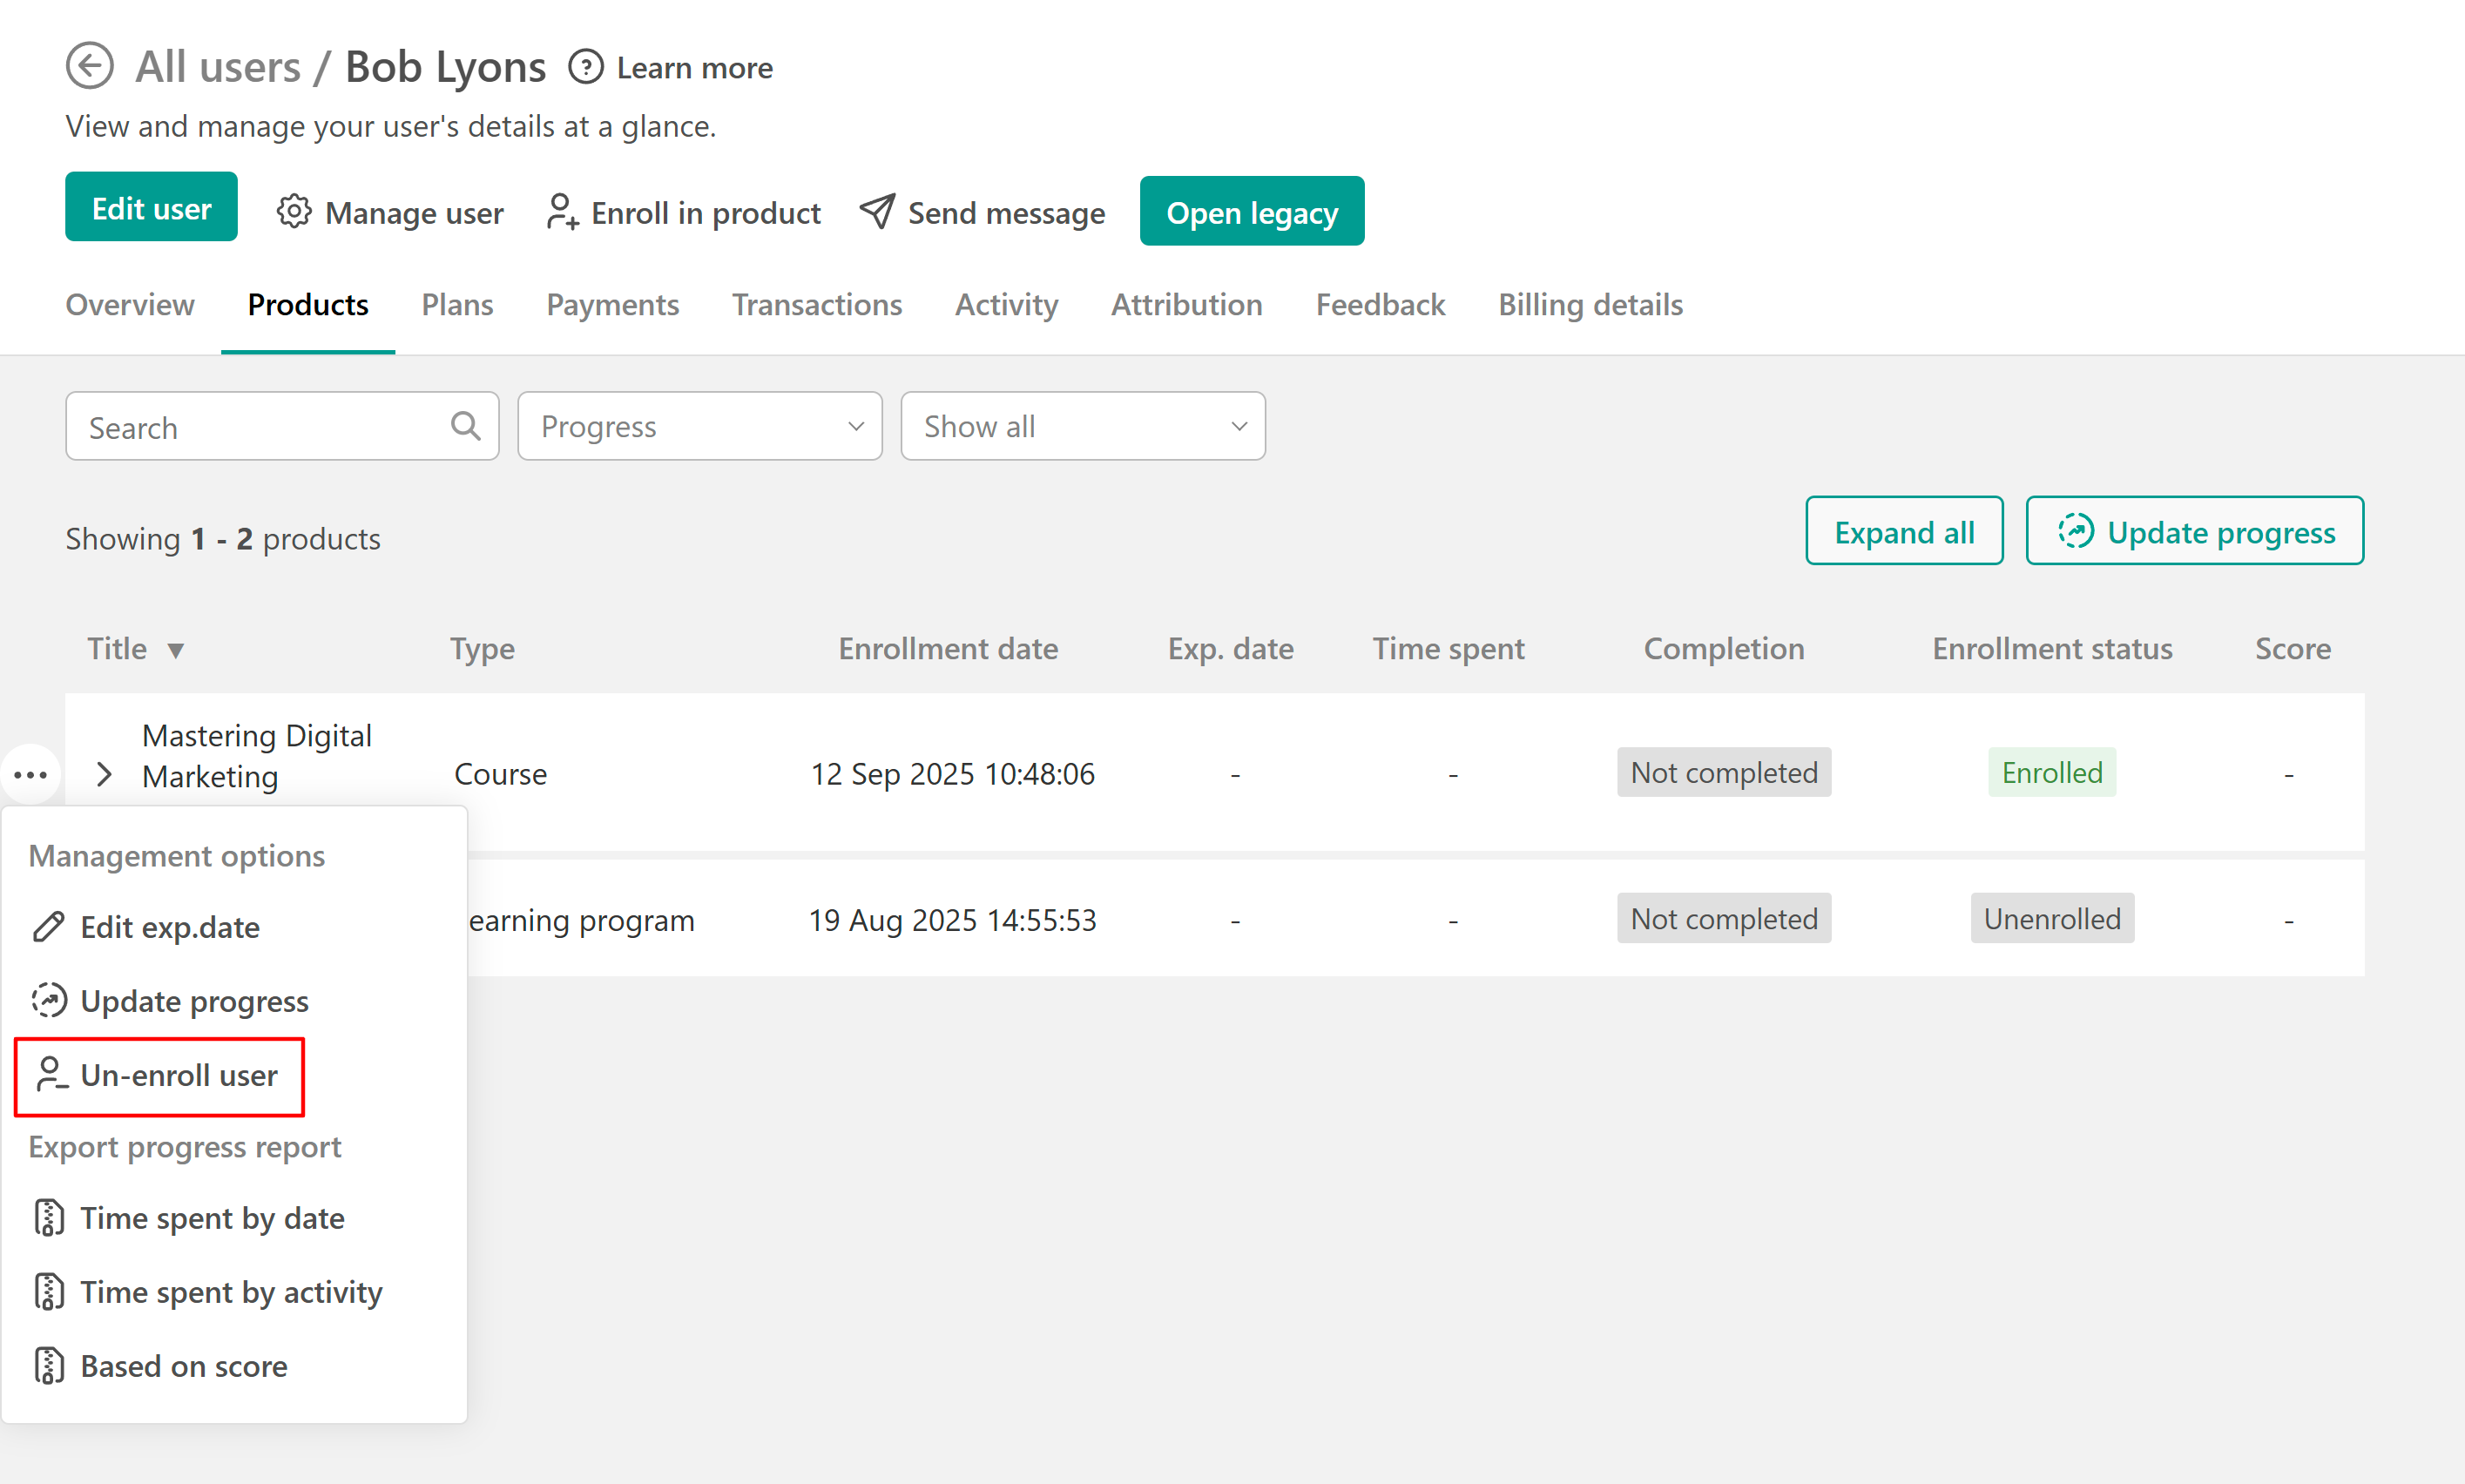Image resolution: width=2465 pixels, height=1484 pixels.
Task: Switch to the Attribution tab
Action: (x=1187, y=305)
